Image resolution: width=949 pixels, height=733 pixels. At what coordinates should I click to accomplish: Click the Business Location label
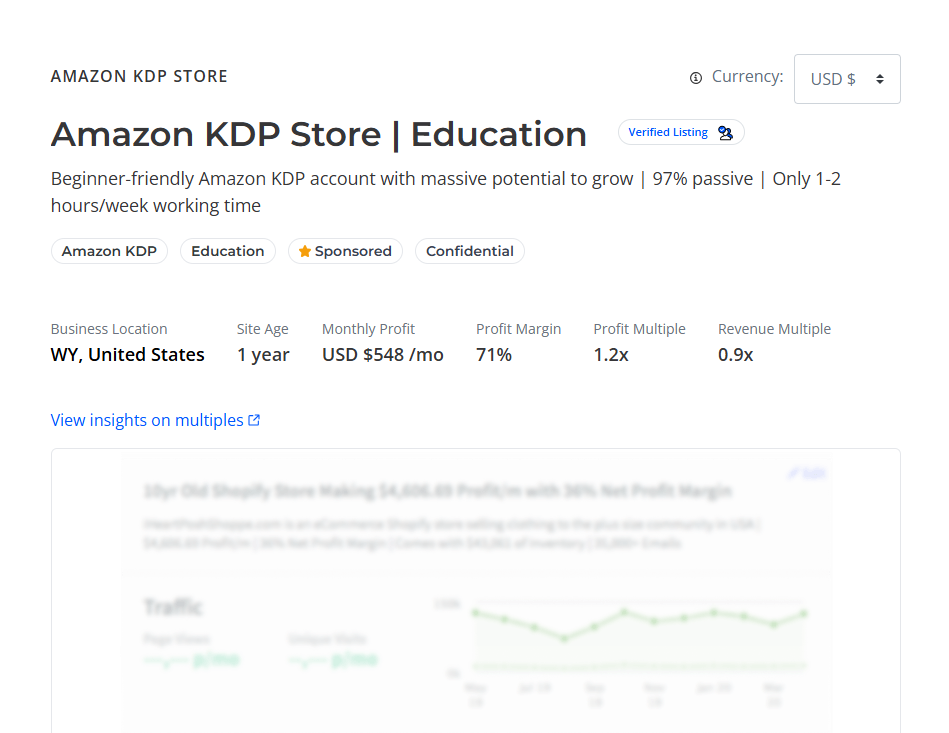[109, 329]
